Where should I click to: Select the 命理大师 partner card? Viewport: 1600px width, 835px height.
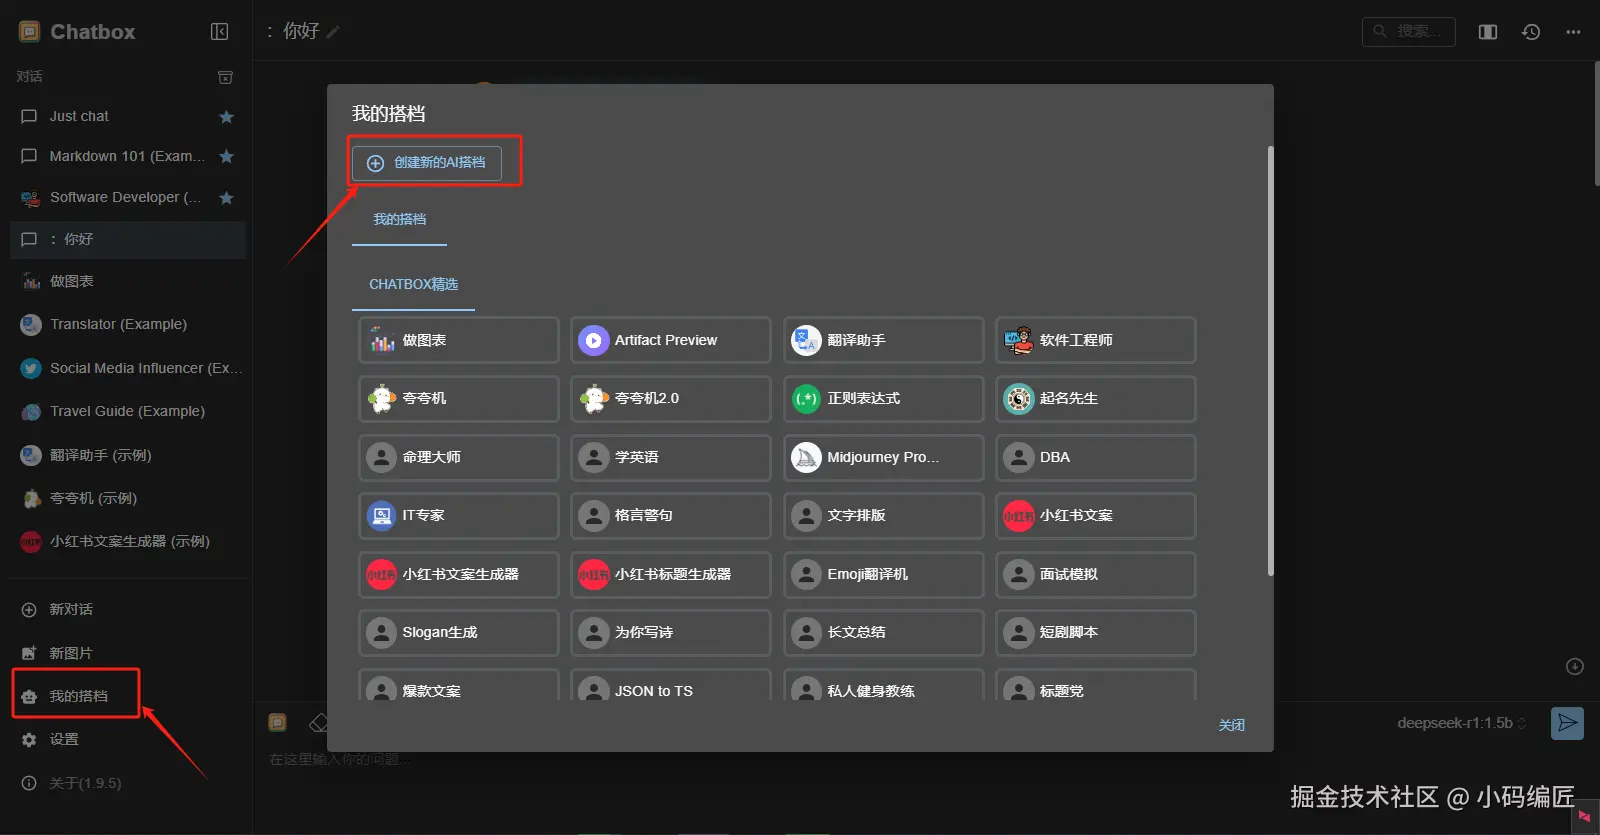tap(458, 457)
